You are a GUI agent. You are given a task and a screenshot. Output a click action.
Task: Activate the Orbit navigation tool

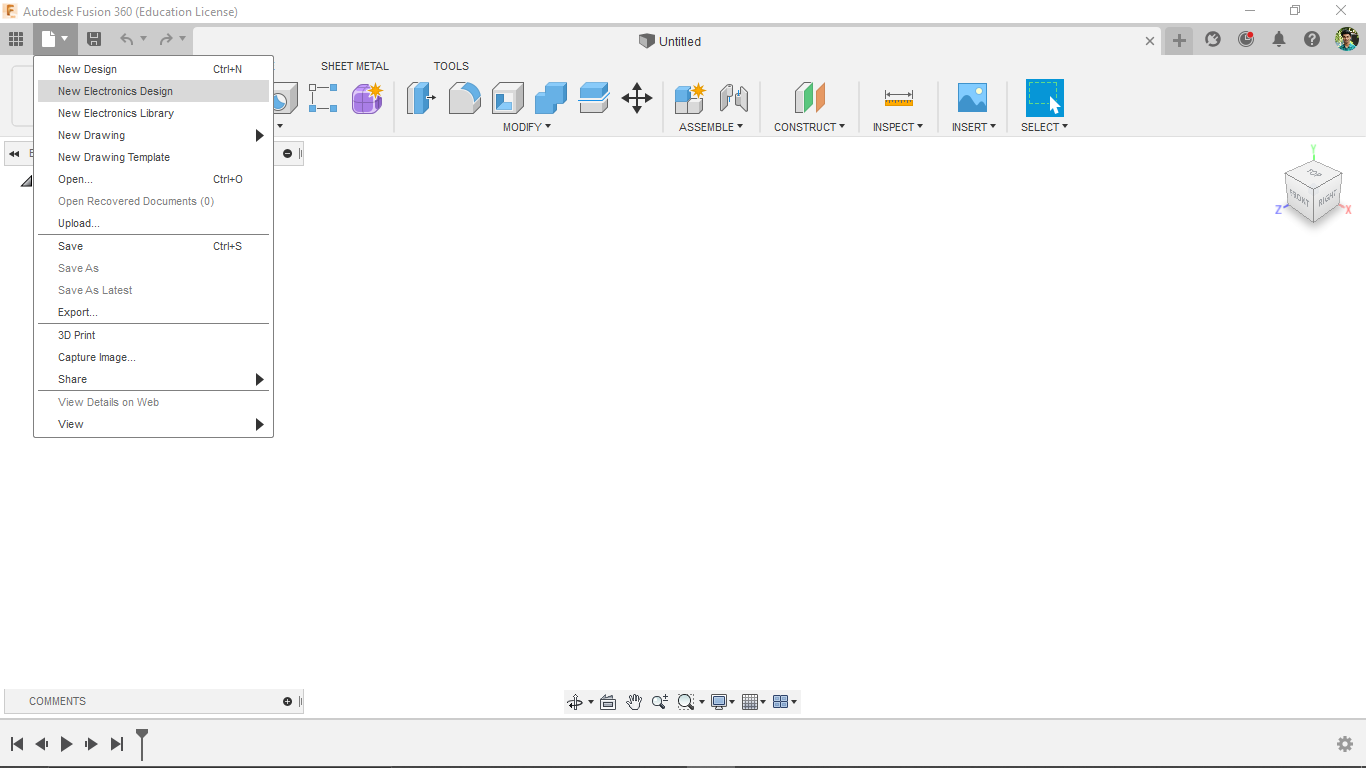click(575, 702)
